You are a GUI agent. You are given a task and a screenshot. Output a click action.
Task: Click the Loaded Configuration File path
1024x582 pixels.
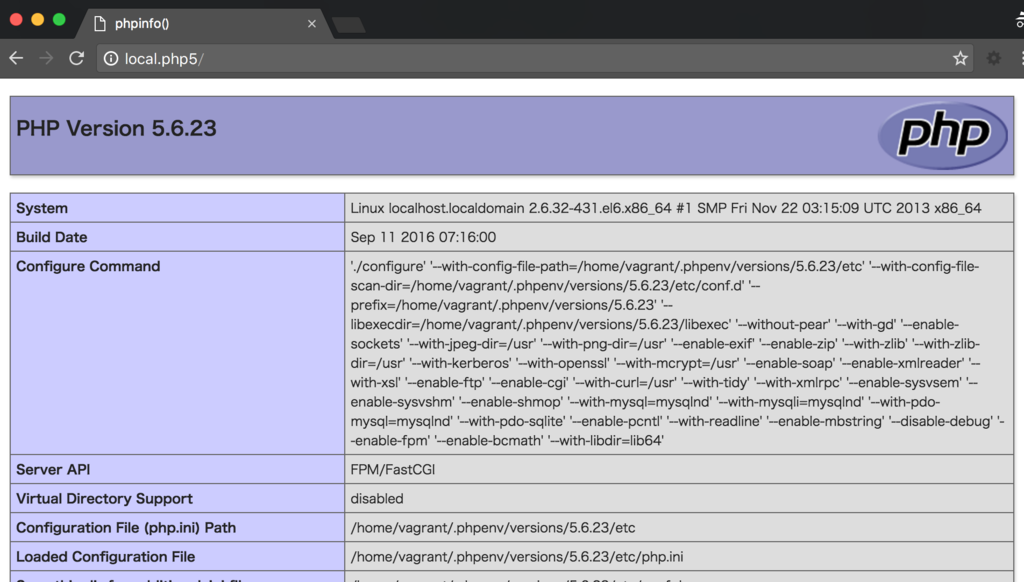pos(500,556)
